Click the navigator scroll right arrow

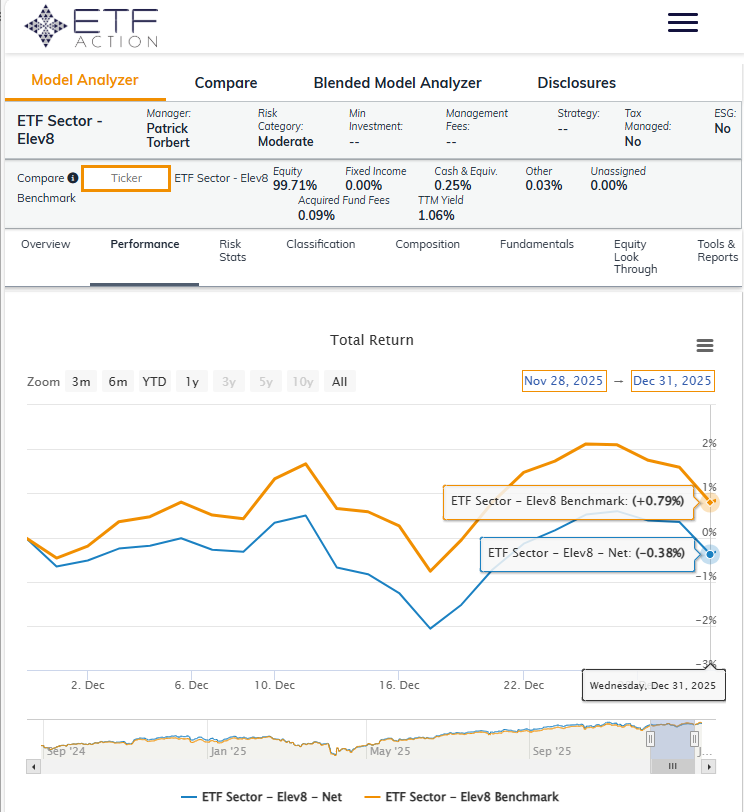pos(708,766)
